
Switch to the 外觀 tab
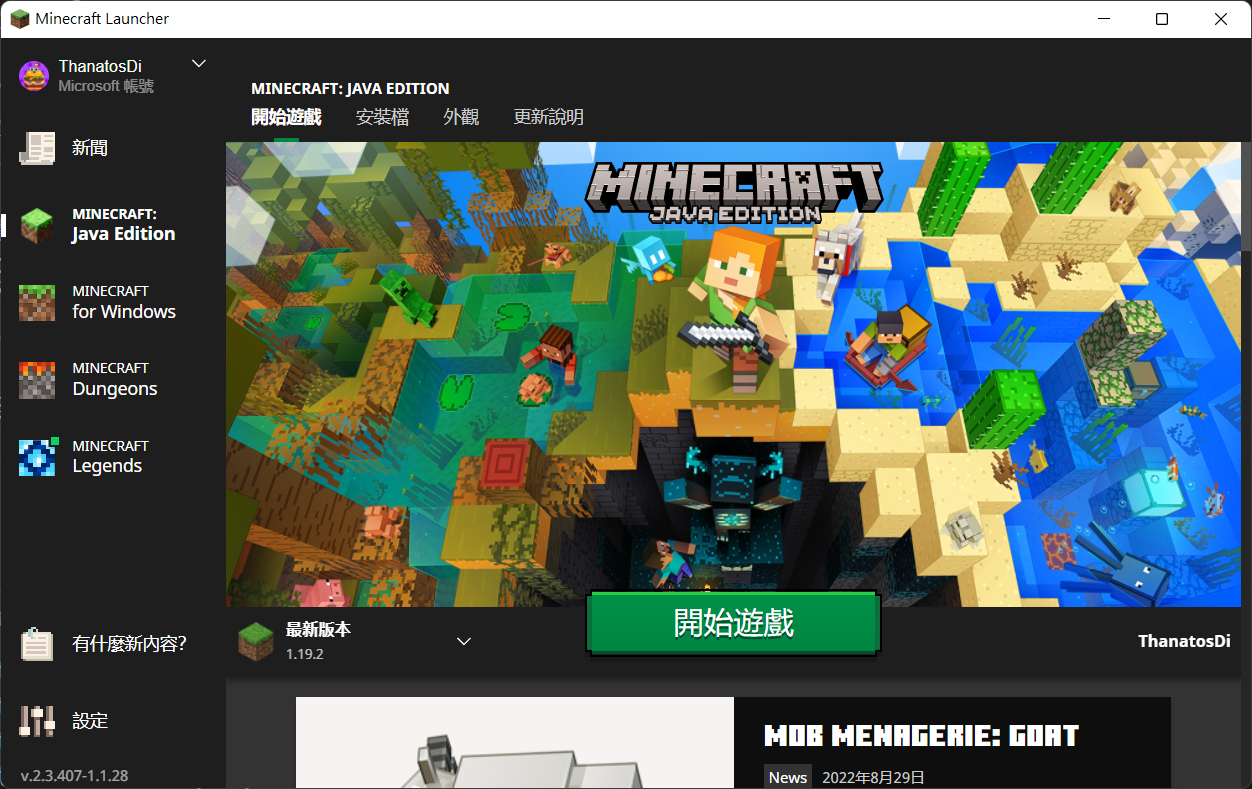tap(461, 117)
